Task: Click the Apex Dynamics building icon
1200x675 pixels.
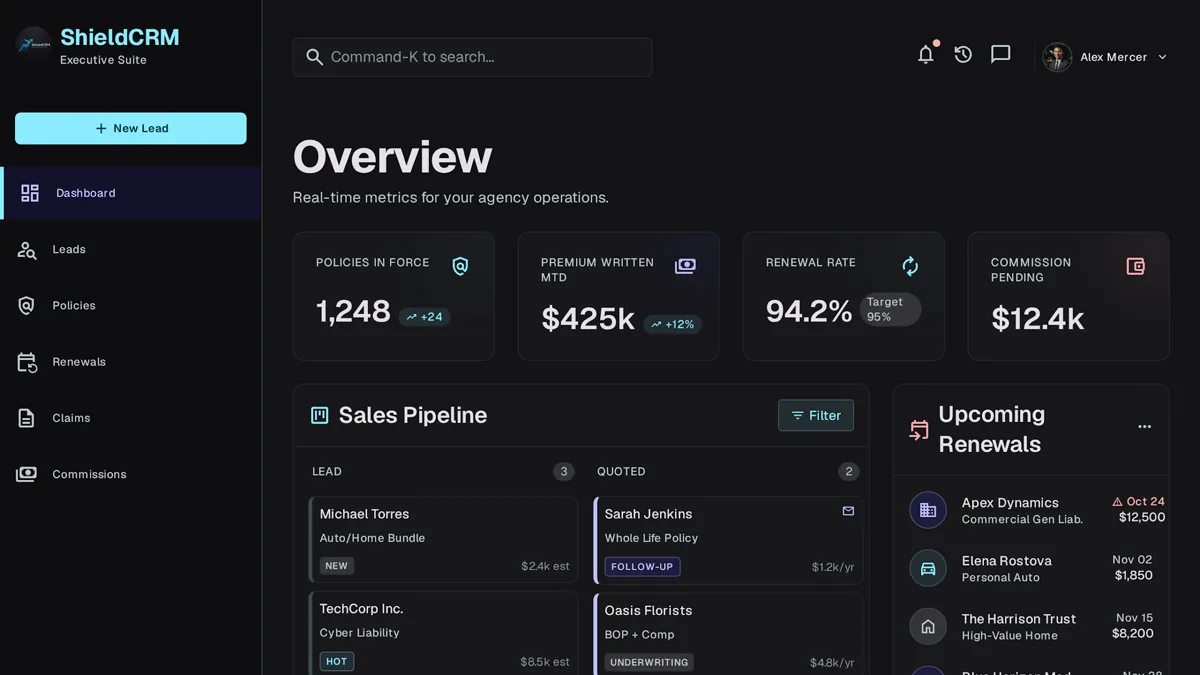Action: pyautogui.click(x=928, y=510)
